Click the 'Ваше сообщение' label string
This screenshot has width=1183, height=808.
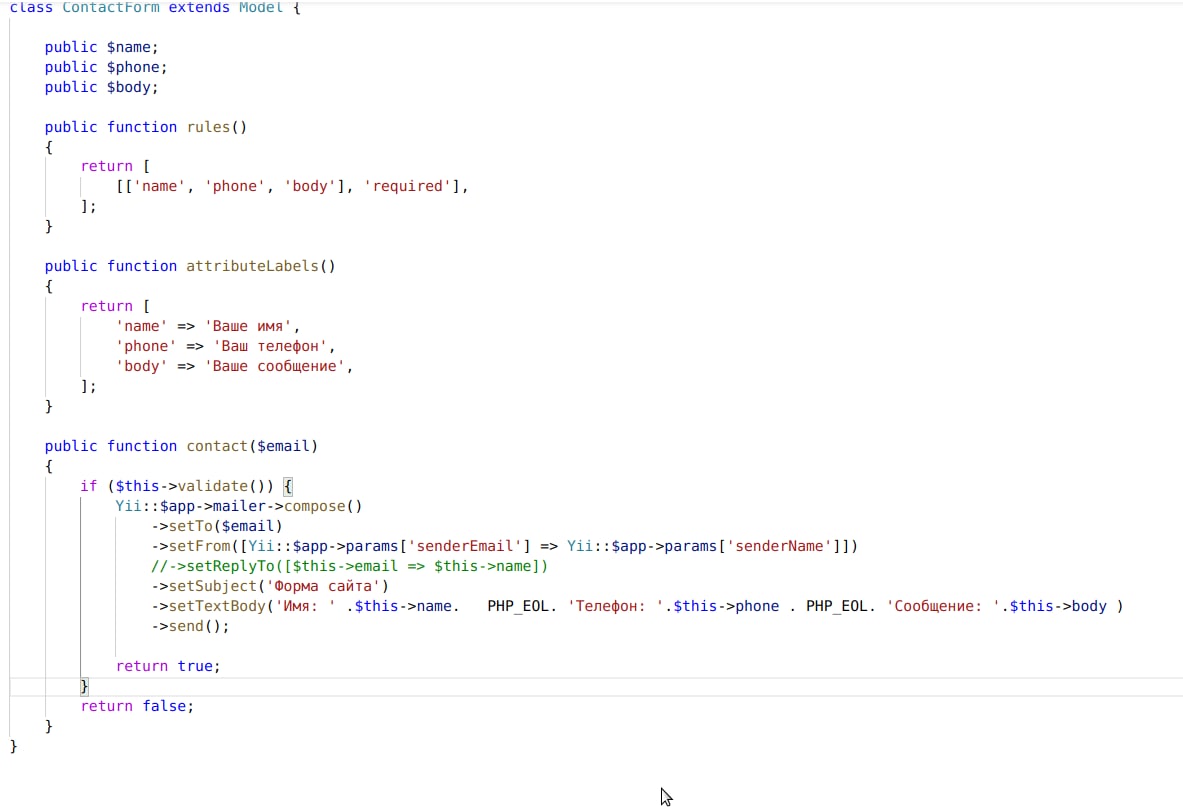[275, 366]
